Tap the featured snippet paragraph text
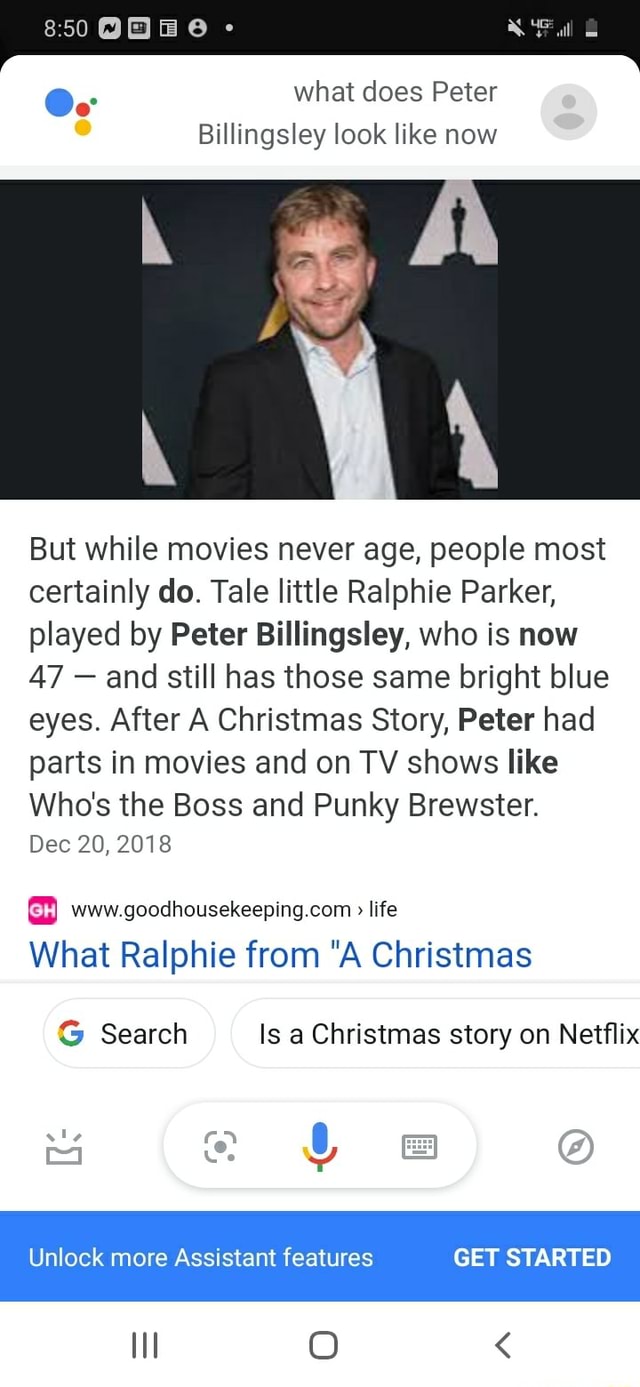Screen dimensions: 640x1387 tap(319, 676)
